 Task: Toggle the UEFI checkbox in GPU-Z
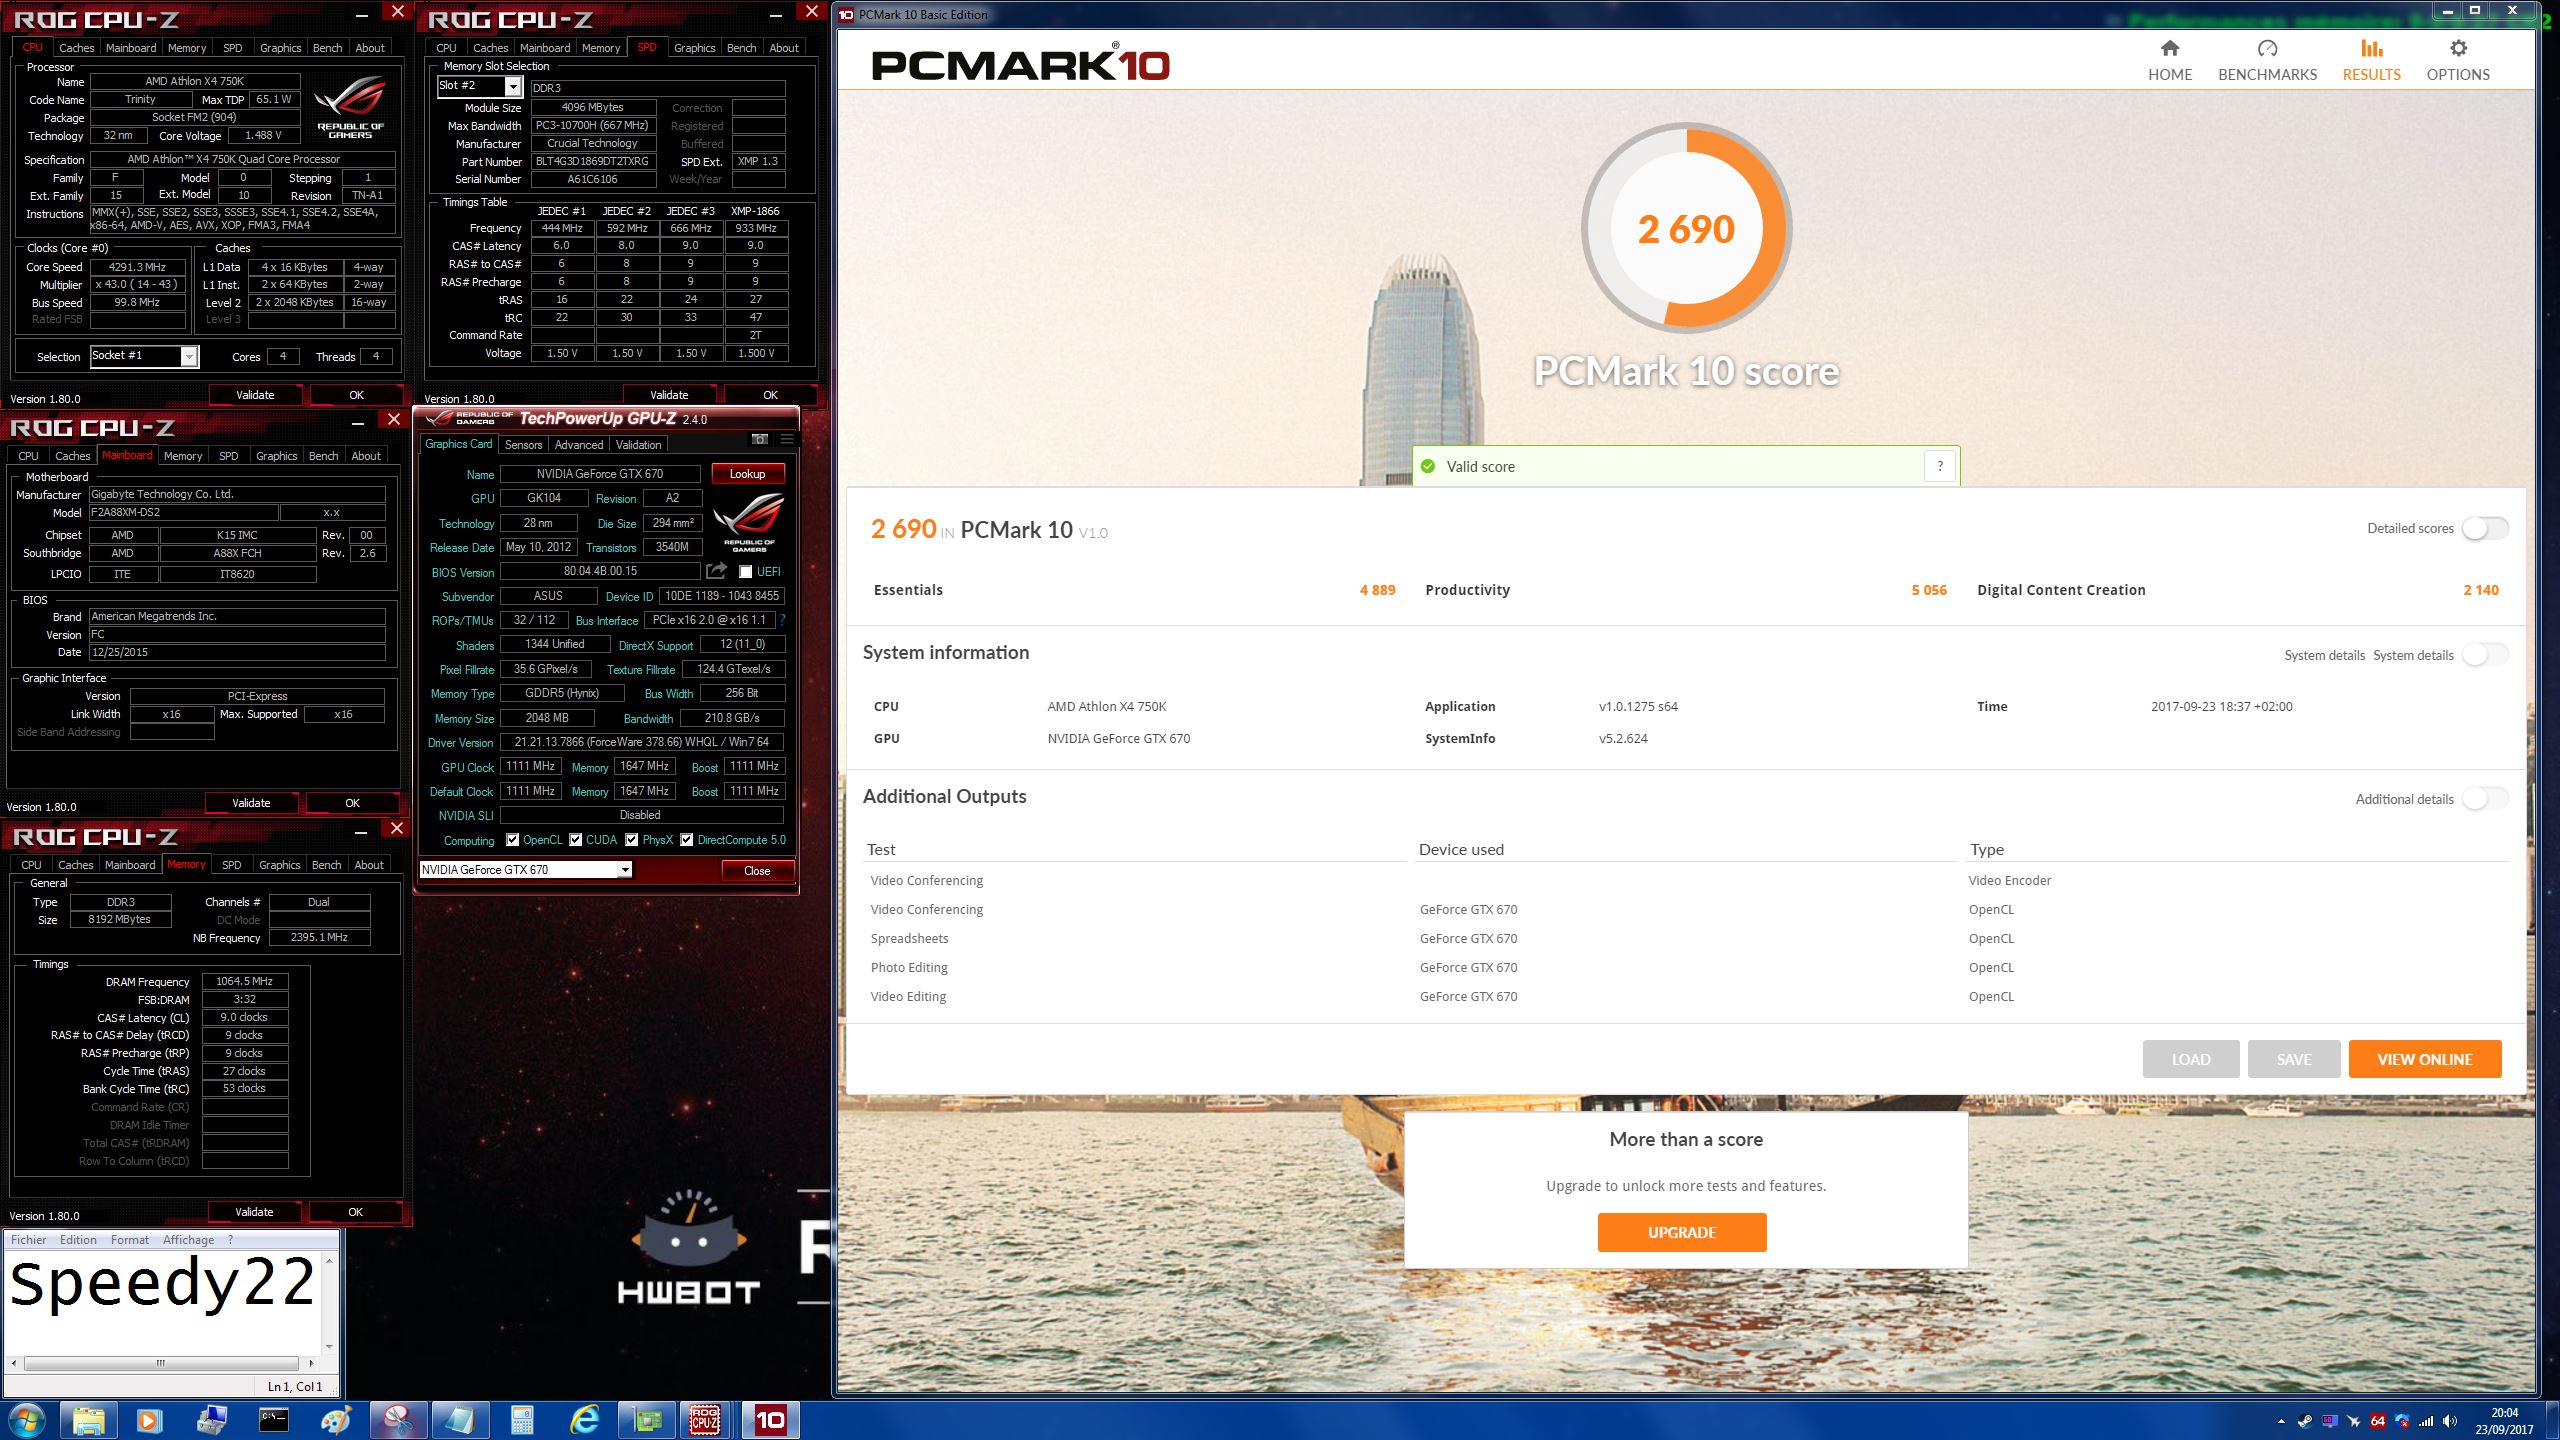[x=745, y=572]
